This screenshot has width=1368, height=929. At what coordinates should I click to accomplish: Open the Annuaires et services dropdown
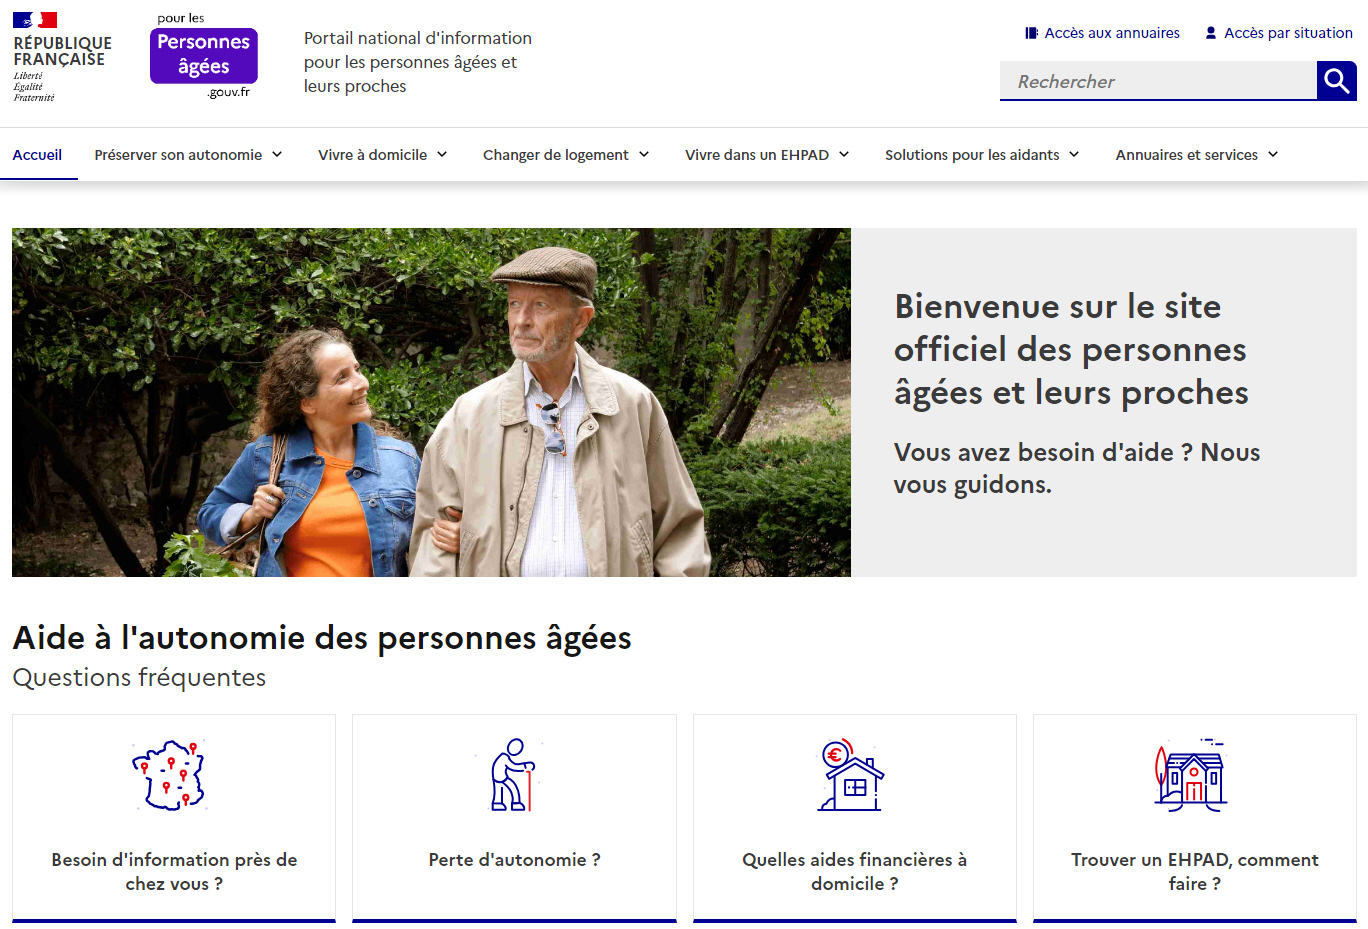[1197, 155]
